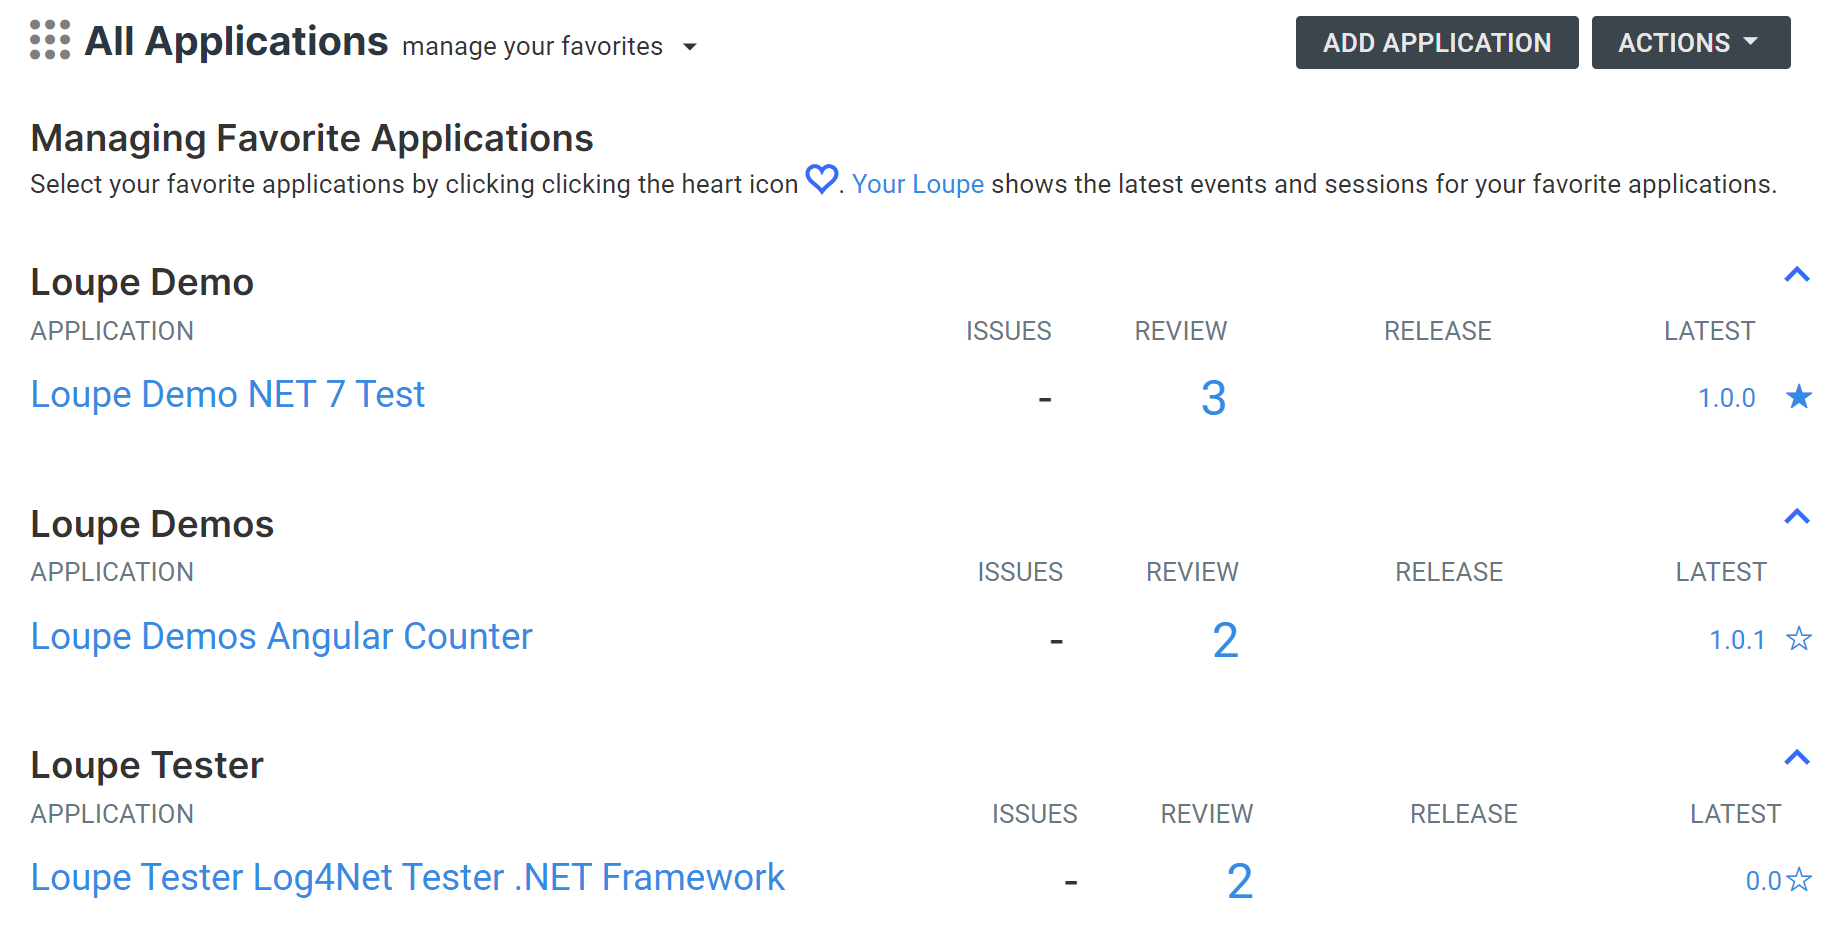1842x928 pixels.
Task: Open Loupe Tester Log4Net Tester .NET Framework
Action: point(408,877)
